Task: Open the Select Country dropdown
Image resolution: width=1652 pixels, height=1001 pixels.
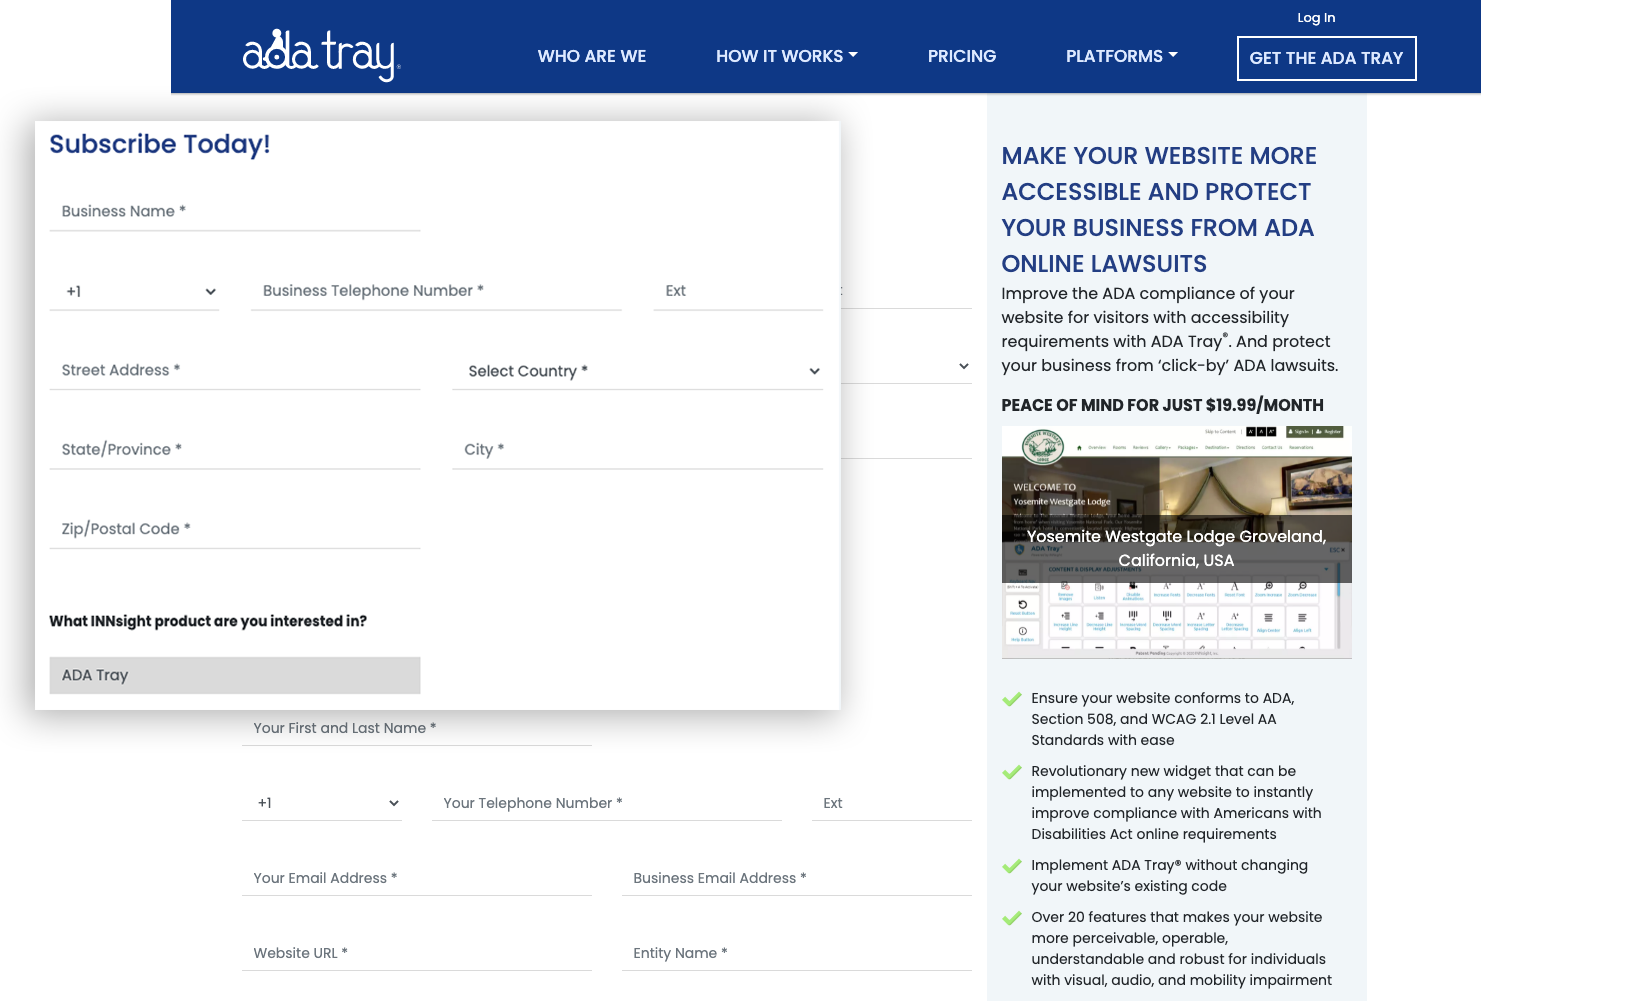Action: pos(637,371)
